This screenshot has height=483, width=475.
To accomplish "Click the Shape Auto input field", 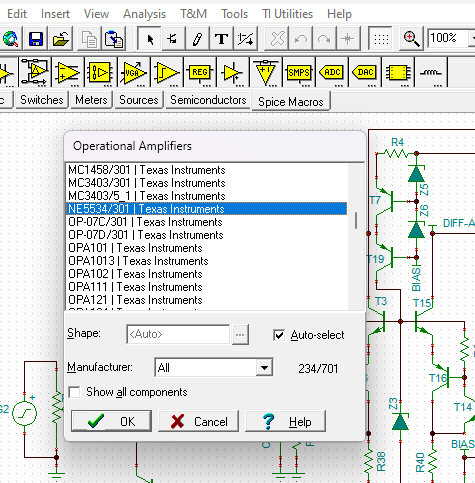I will [178, 334].
